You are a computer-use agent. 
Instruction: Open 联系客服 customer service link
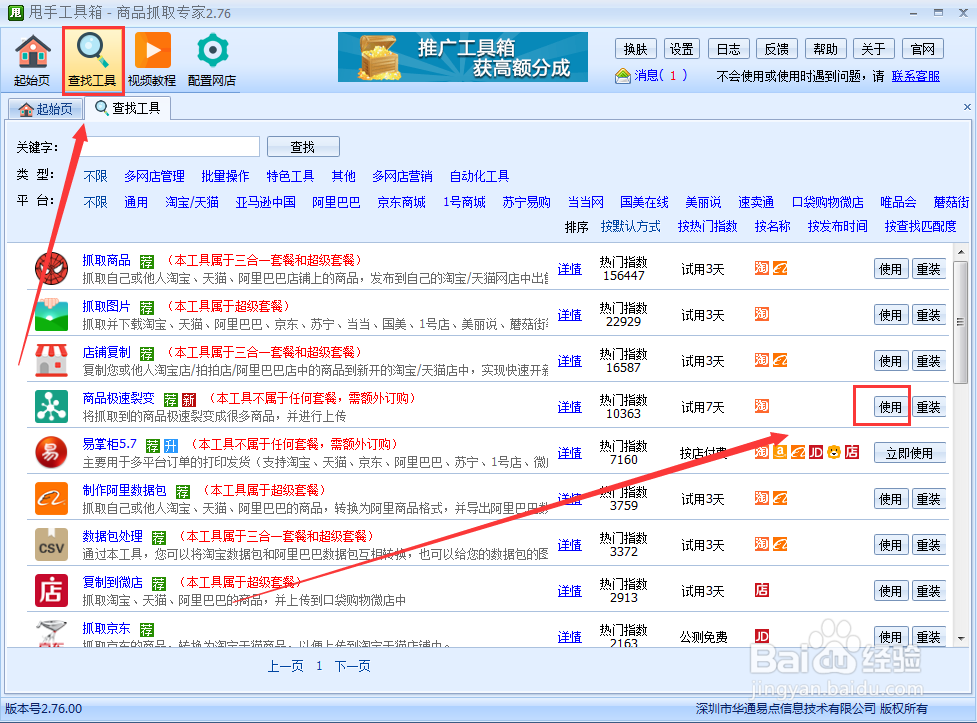coord(916,74)
